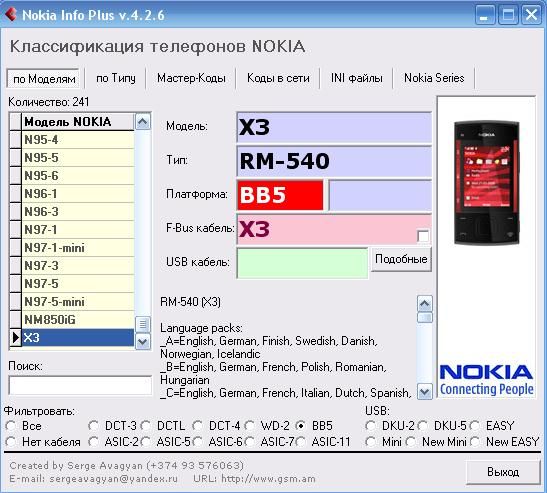Select the ASIC-7 radio button
The width and height of the screenshot is (547, 493).
click(x=249, y=442)
